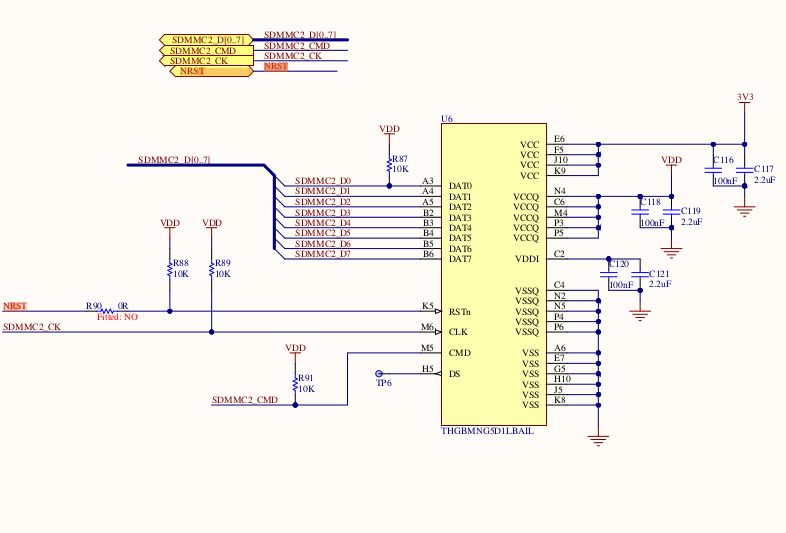Select the R90 0R series resistor
The image size is (786, 533).
pos(107,311)
